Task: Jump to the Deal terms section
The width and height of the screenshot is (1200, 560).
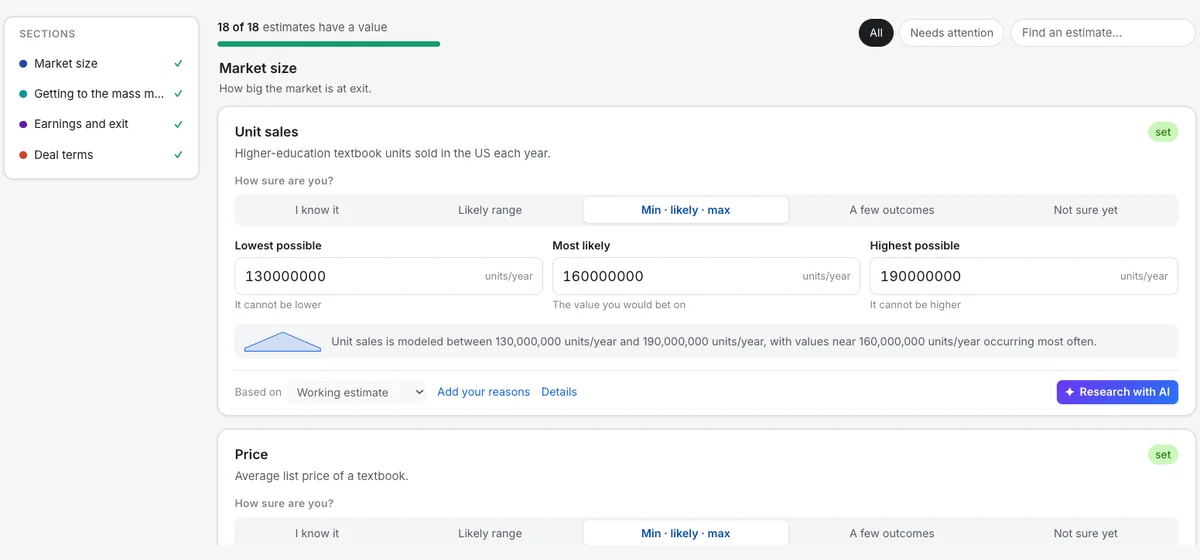Action: click(101, 155)
